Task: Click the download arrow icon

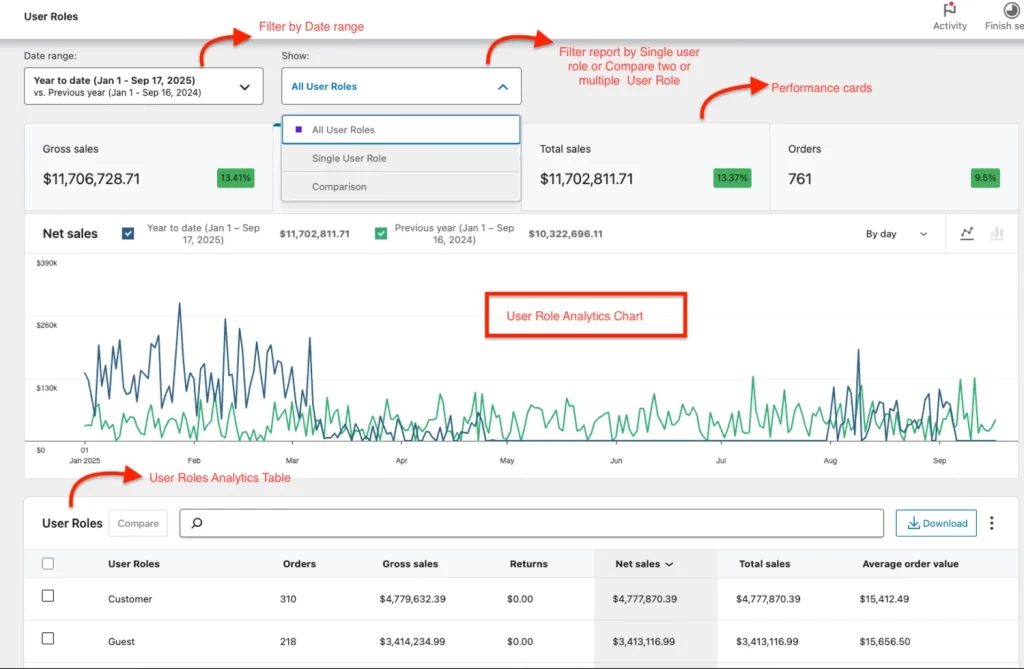Action: [x=915, y=522]
